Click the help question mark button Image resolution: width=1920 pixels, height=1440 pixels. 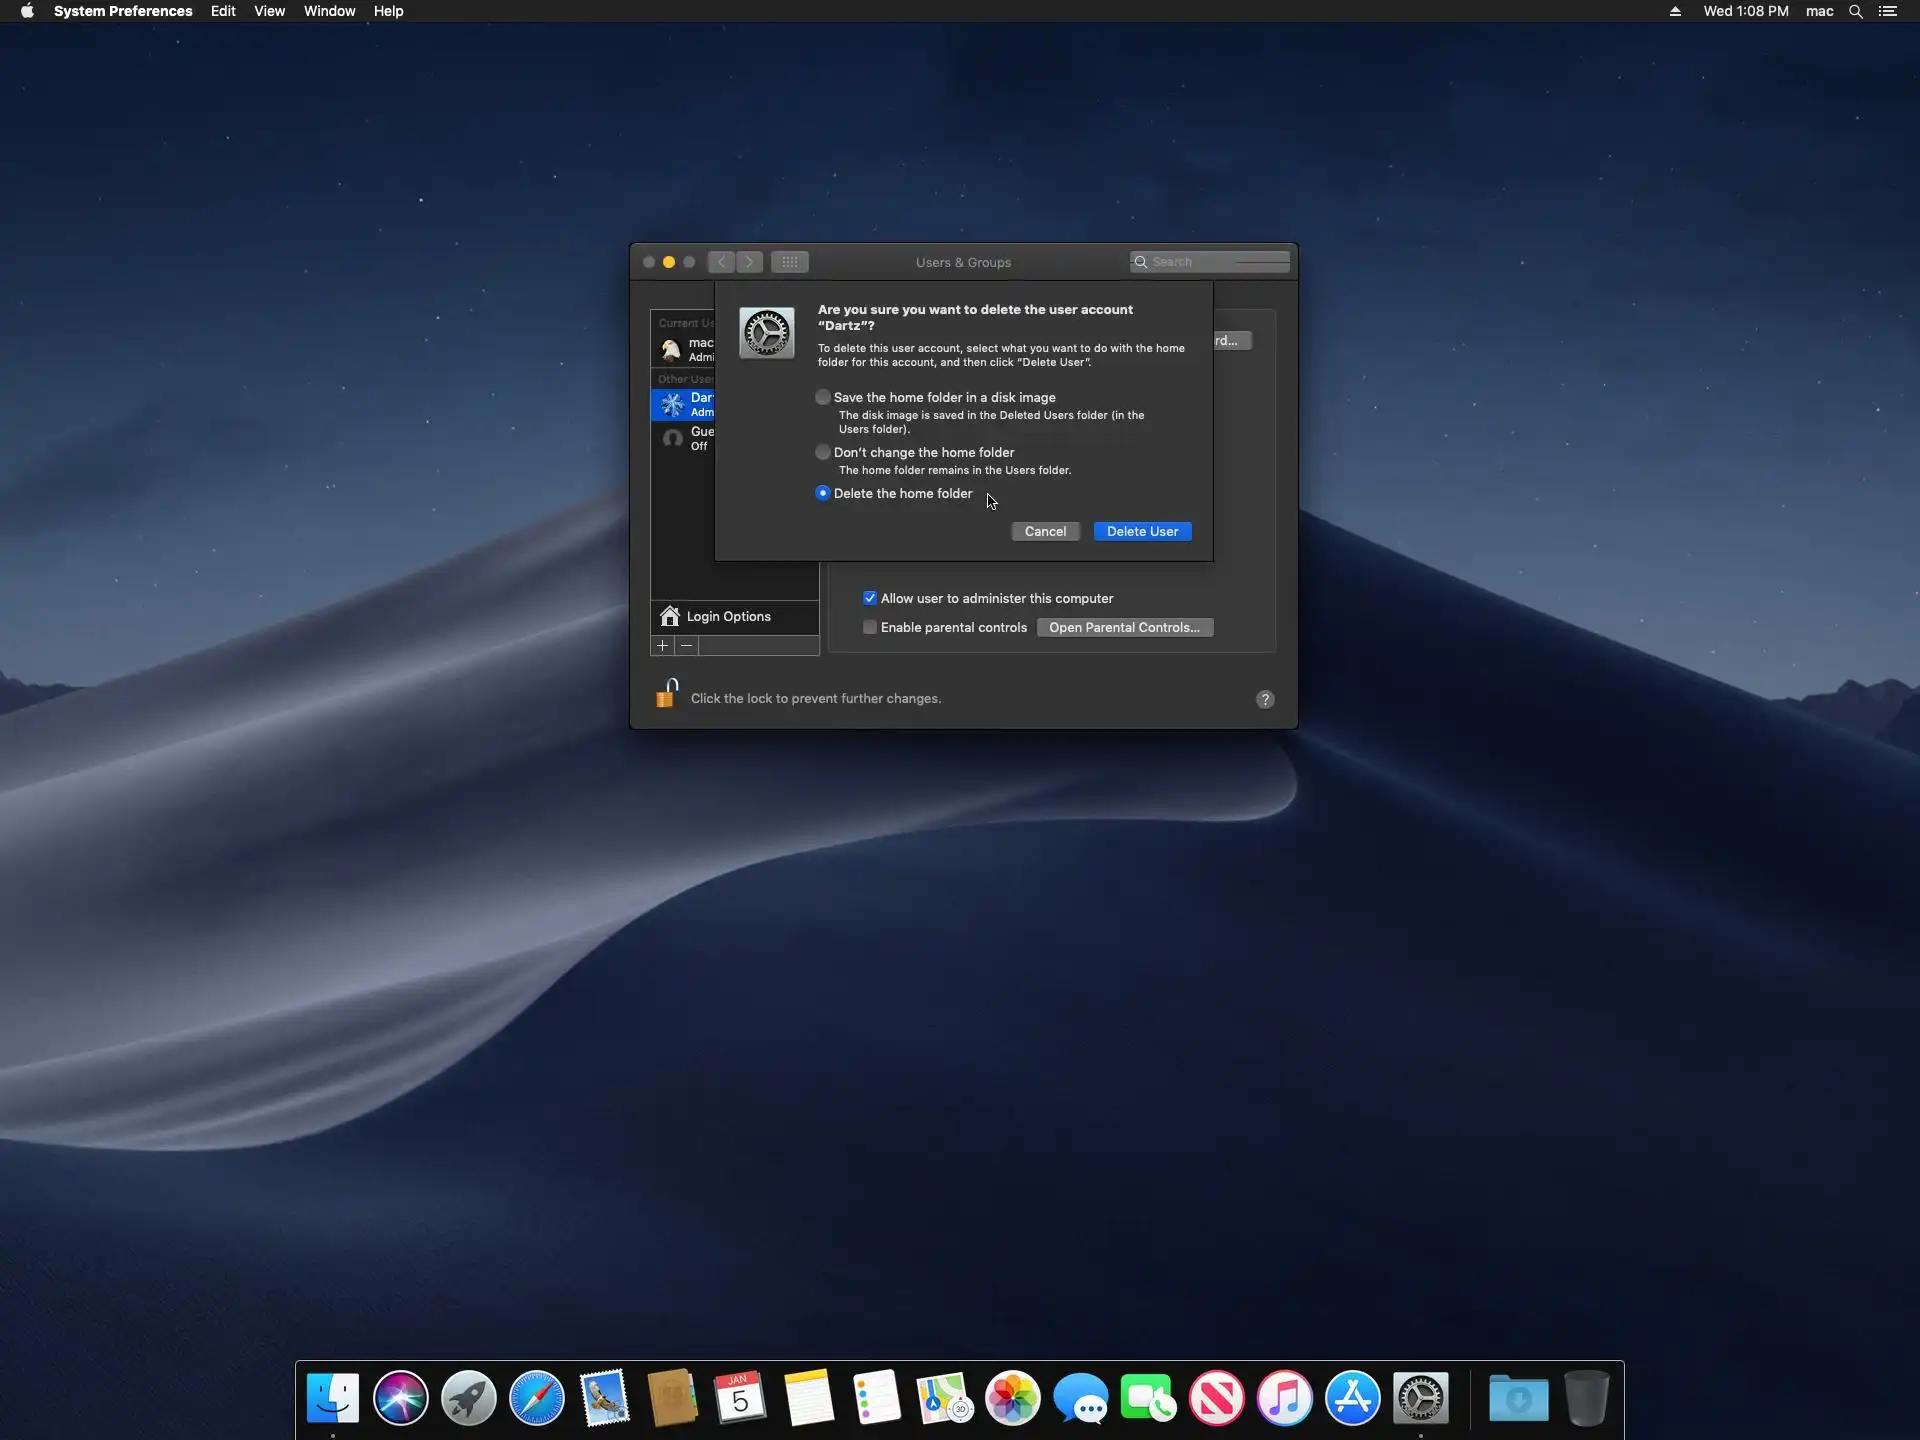click(1265, 699)
